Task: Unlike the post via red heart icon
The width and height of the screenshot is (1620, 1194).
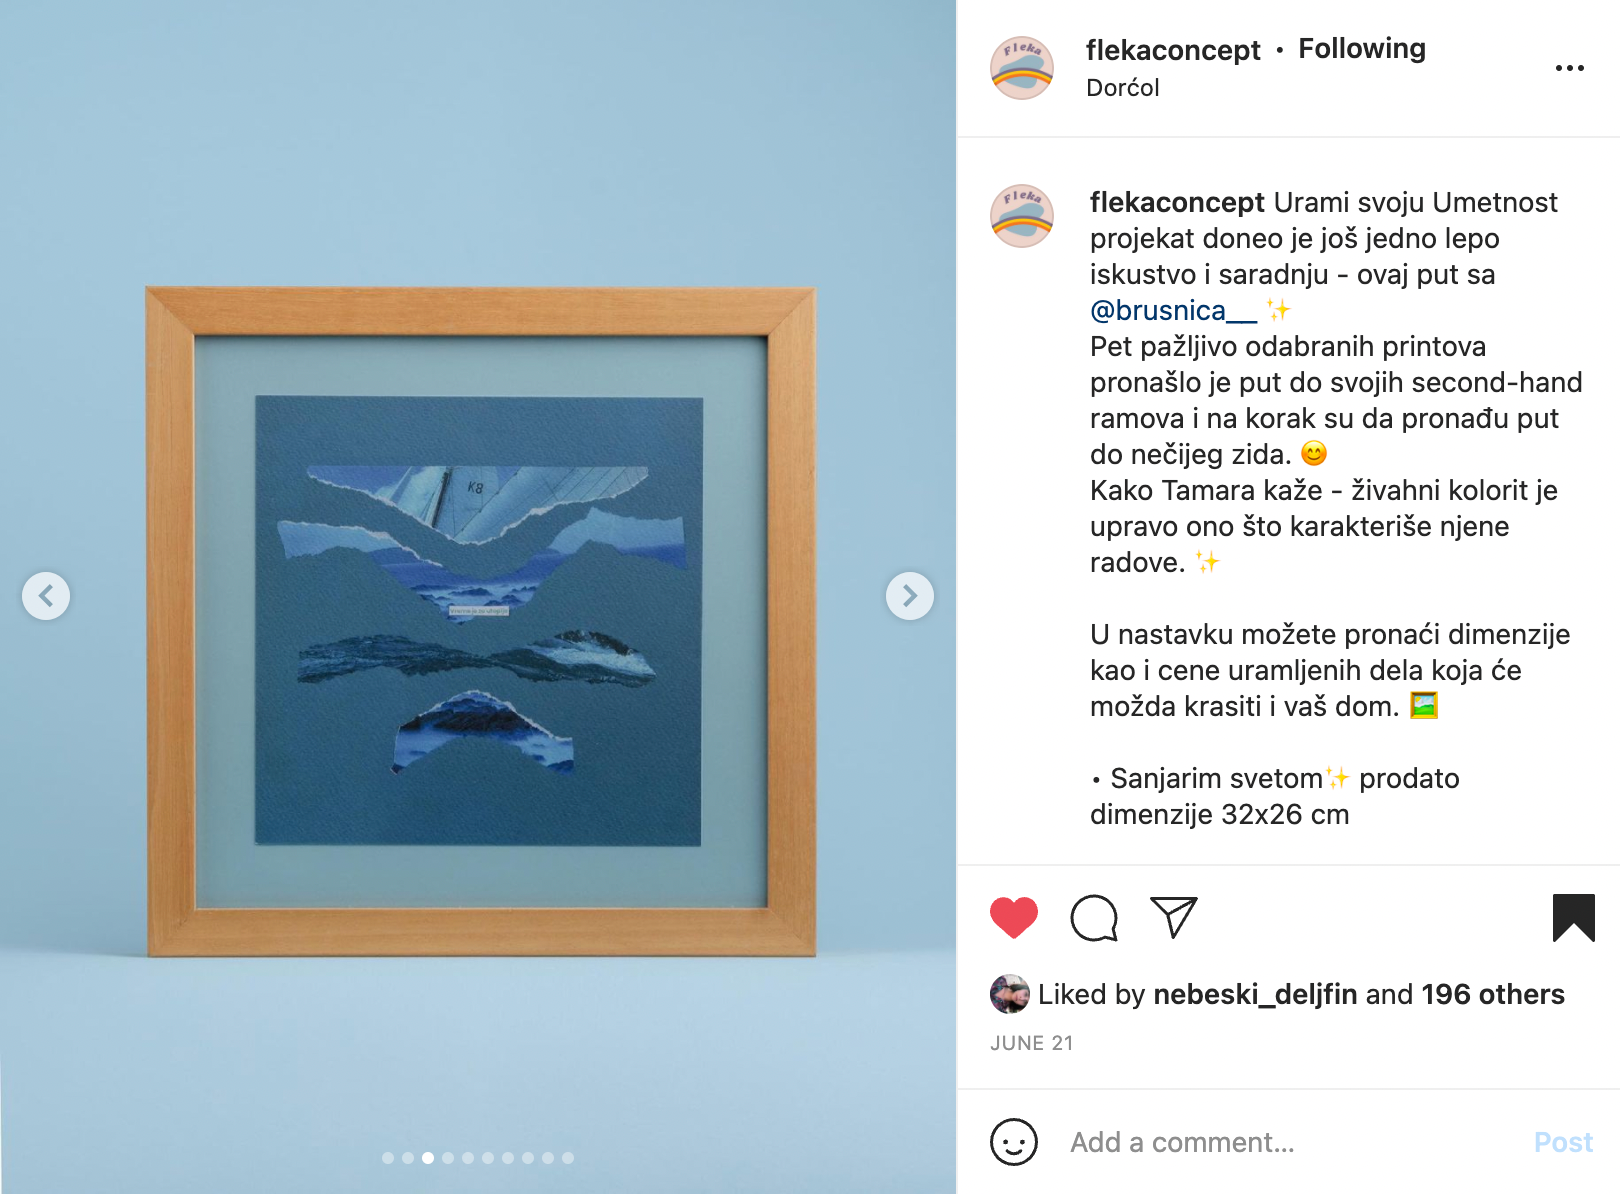Action: click(x=1013, y=918)
